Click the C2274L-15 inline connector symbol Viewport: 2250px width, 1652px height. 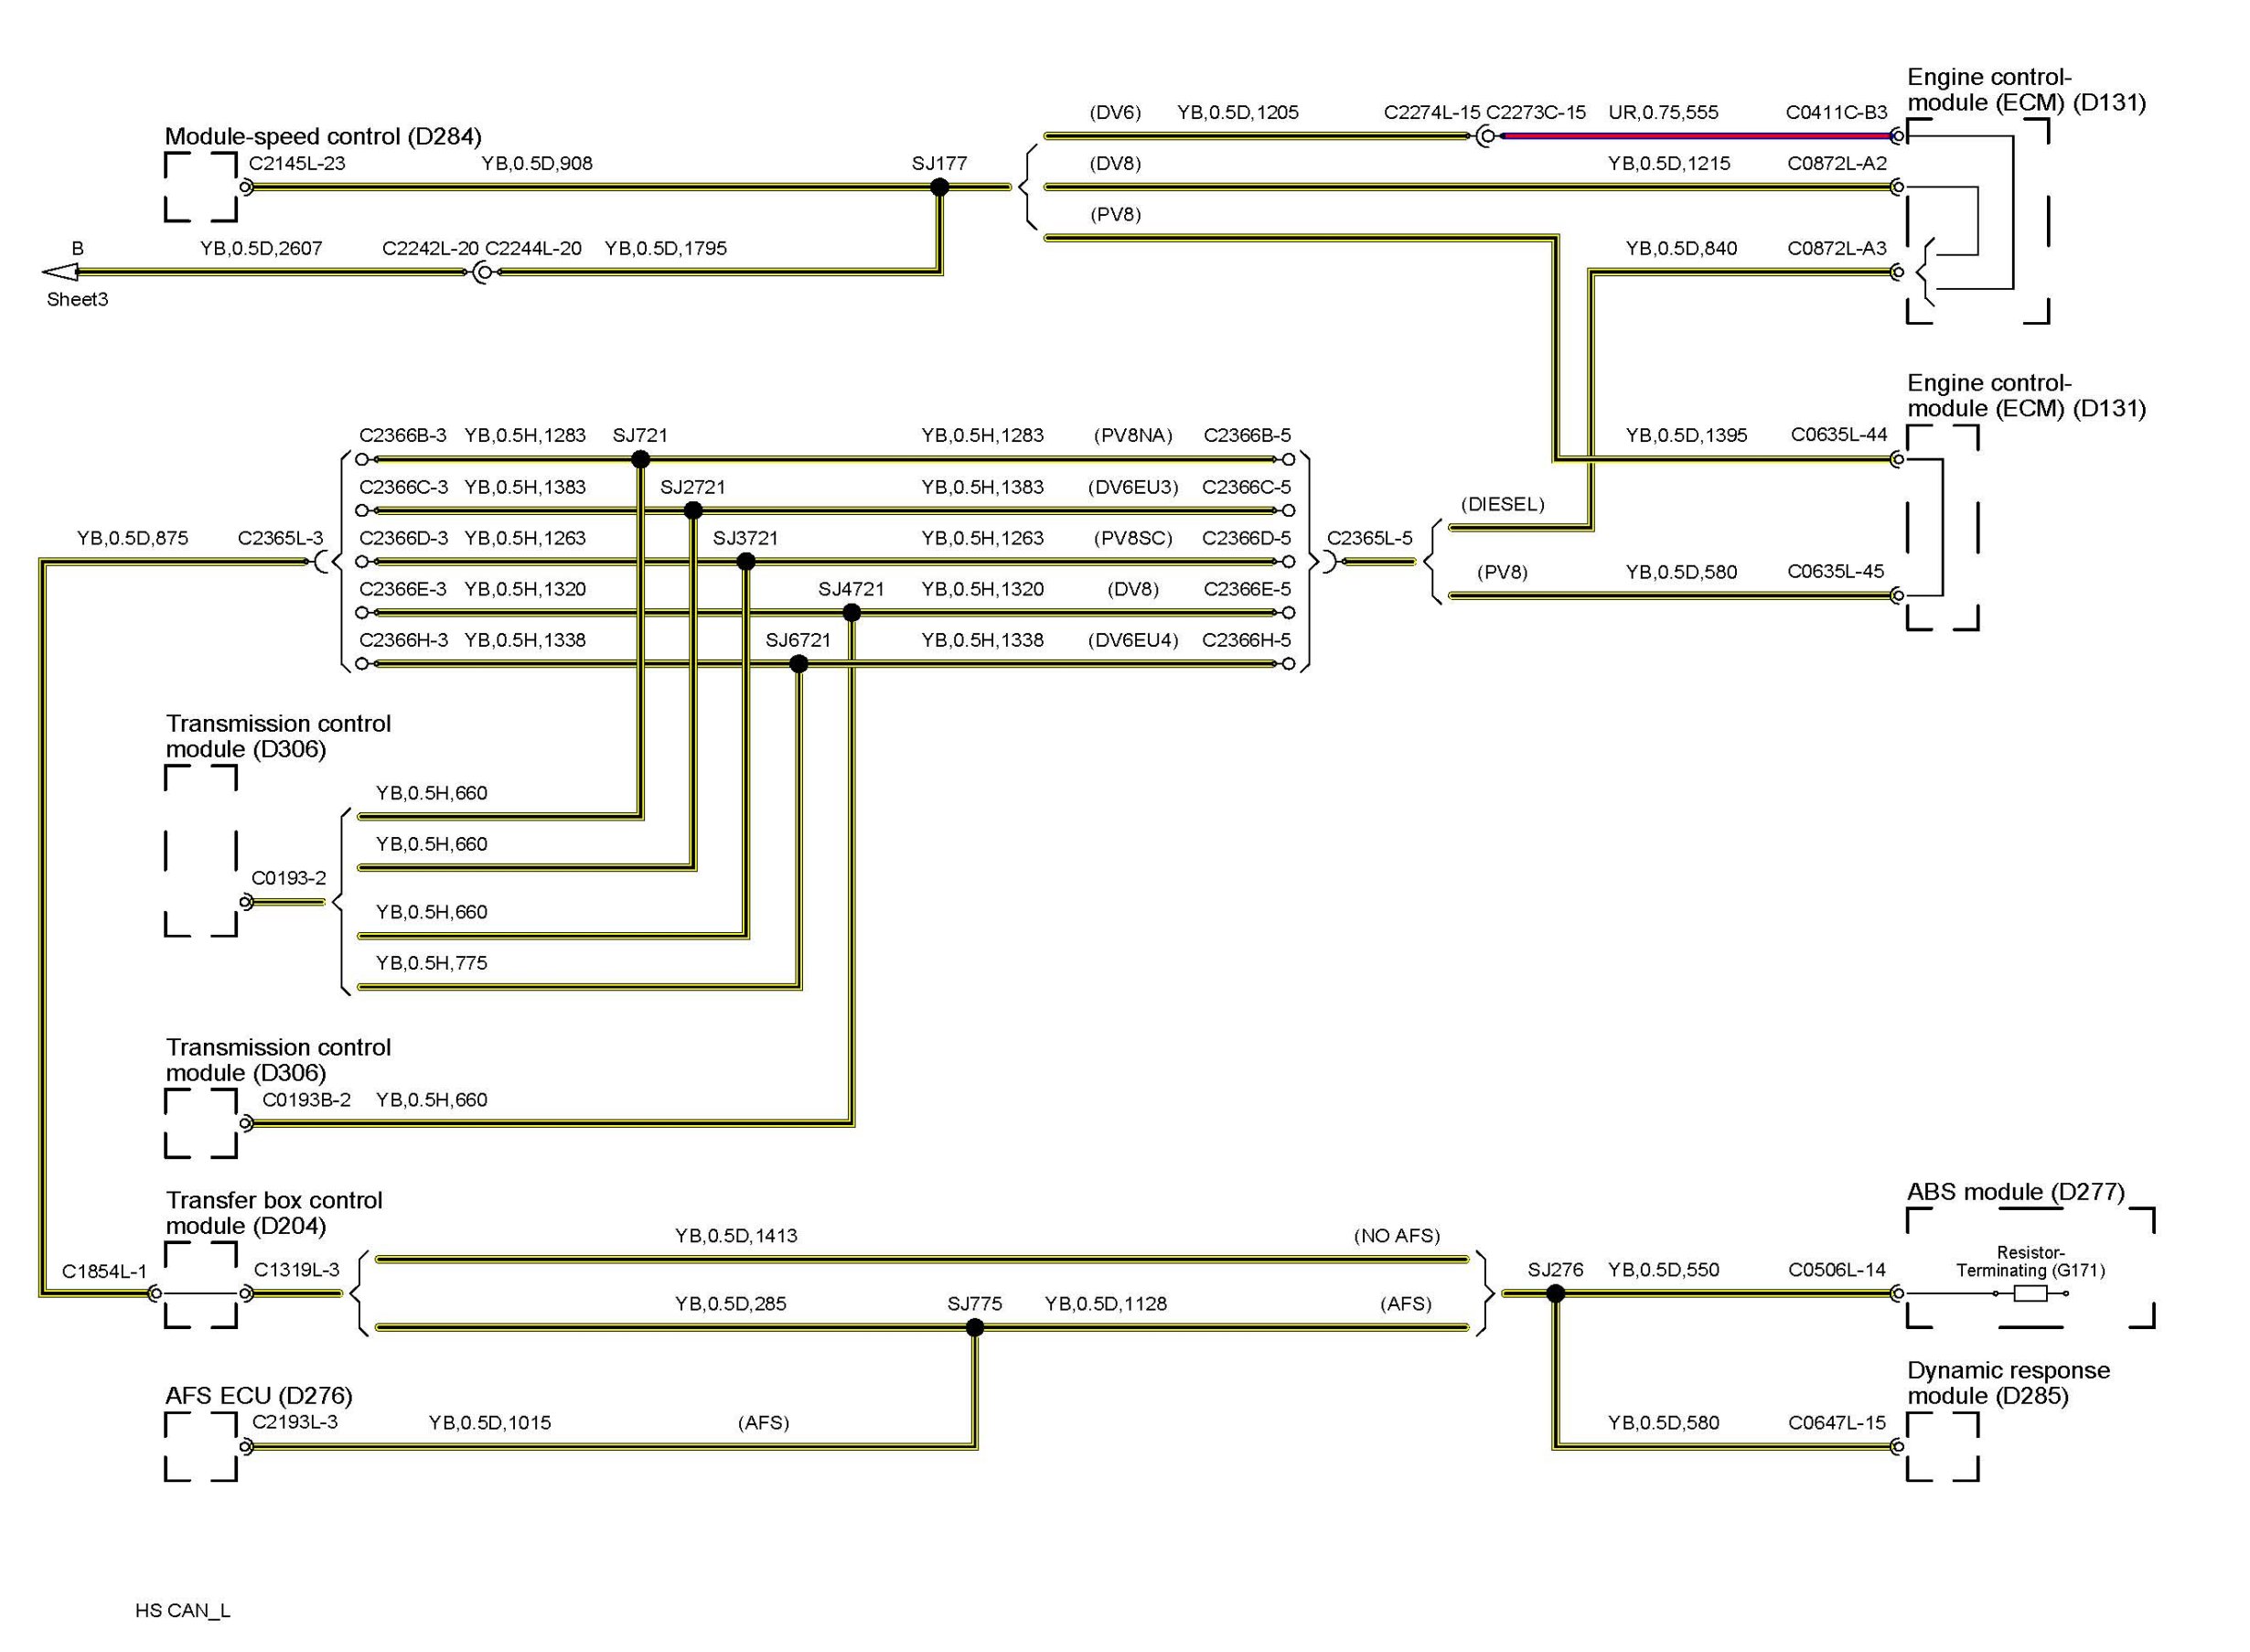(1486, 136)
